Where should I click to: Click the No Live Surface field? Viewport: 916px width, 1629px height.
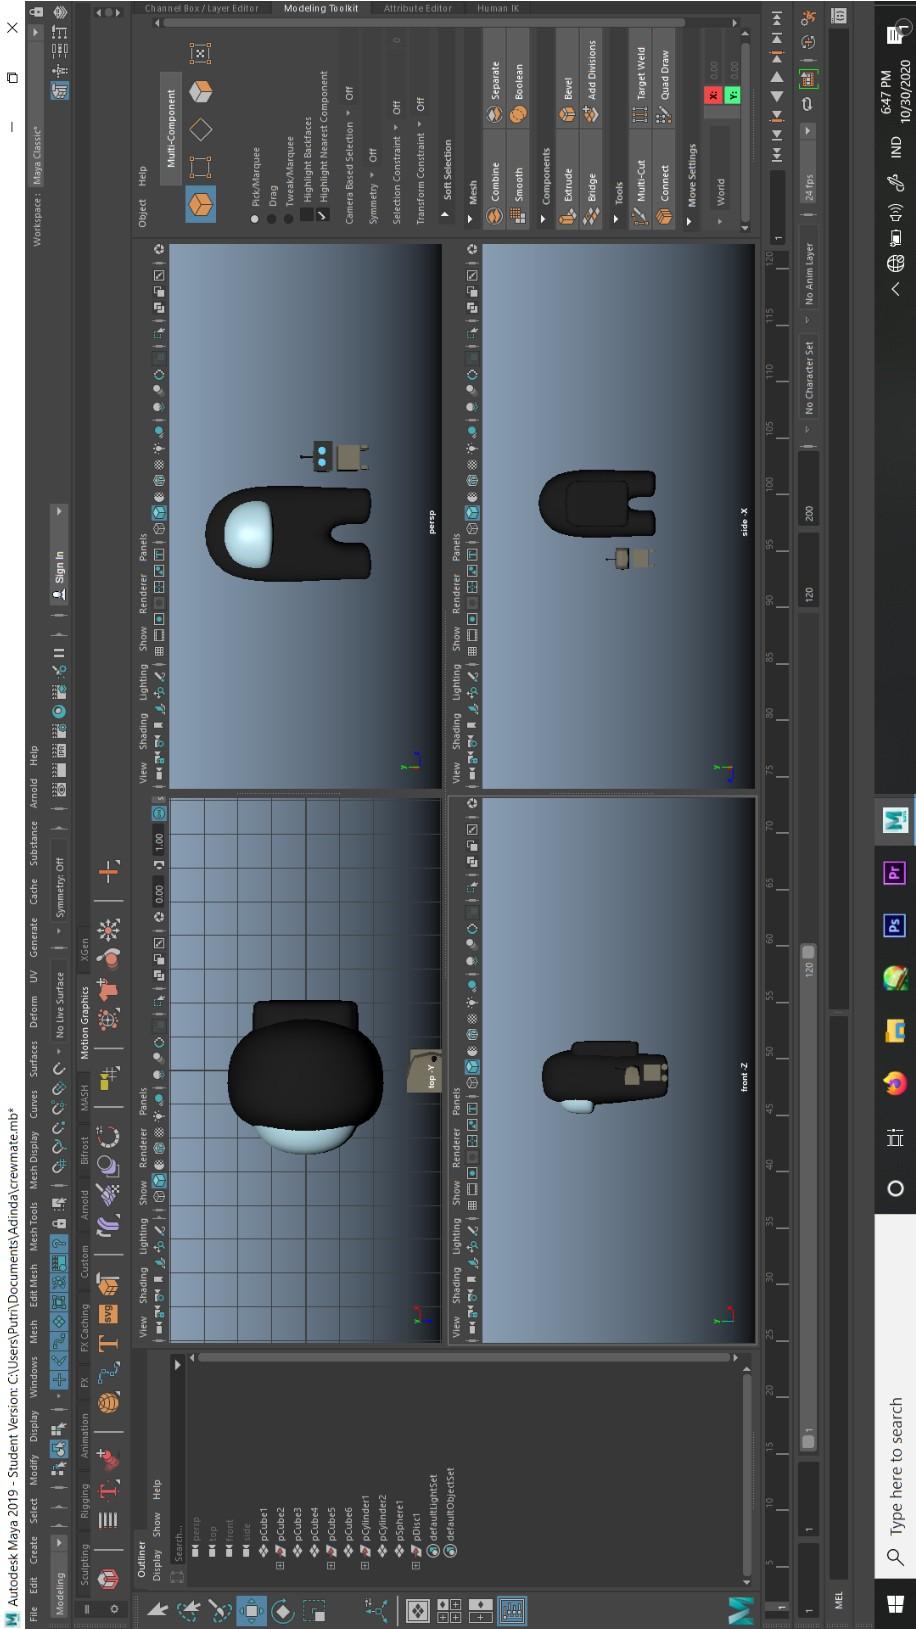click(x=60, y=1003)
